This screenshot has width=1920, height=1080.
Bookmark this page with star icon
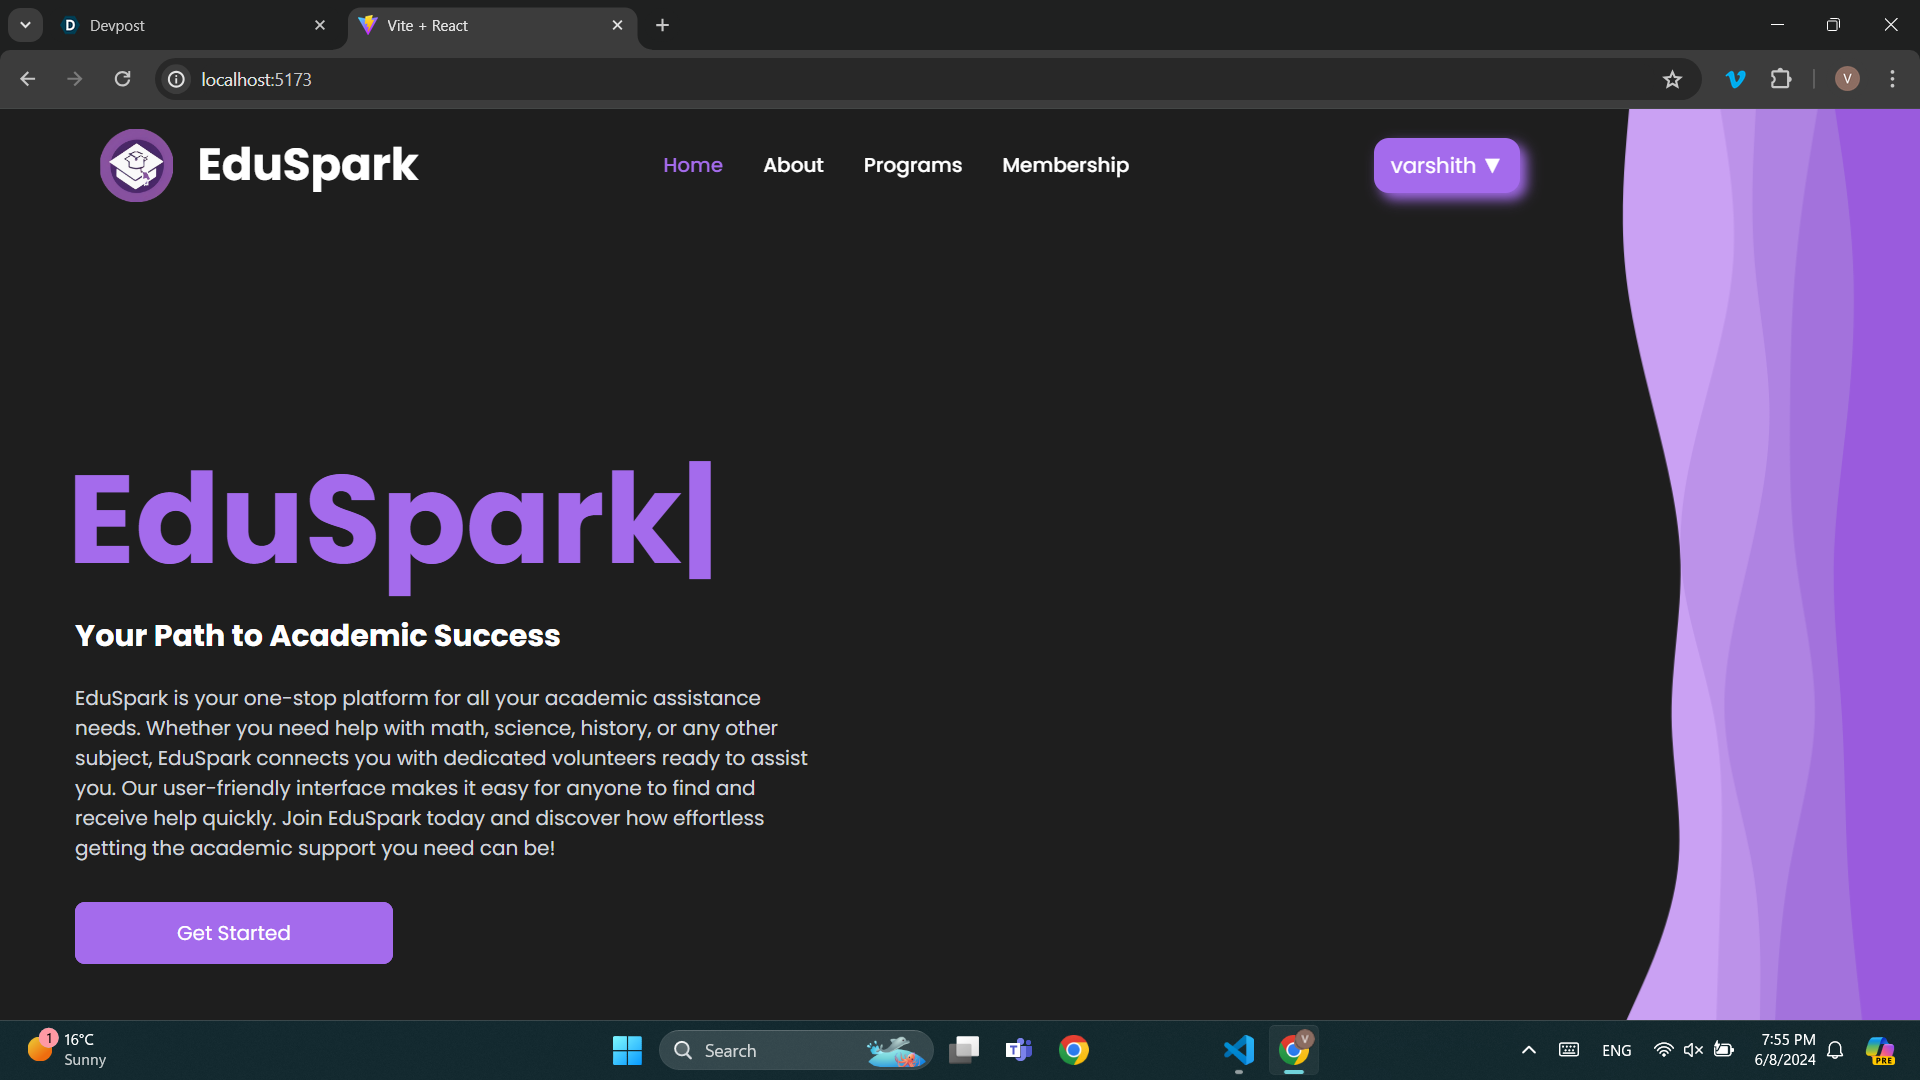click(1672, 80)
